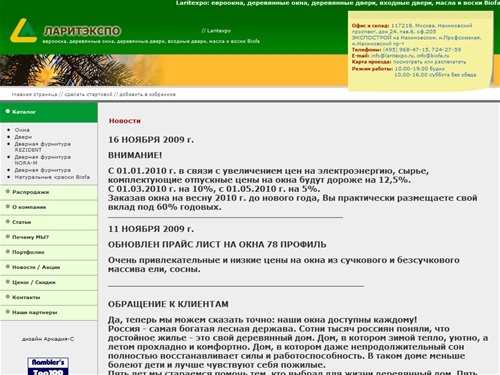
Task: Select Почему МЫ? menu item
Action: pos(49,237)
